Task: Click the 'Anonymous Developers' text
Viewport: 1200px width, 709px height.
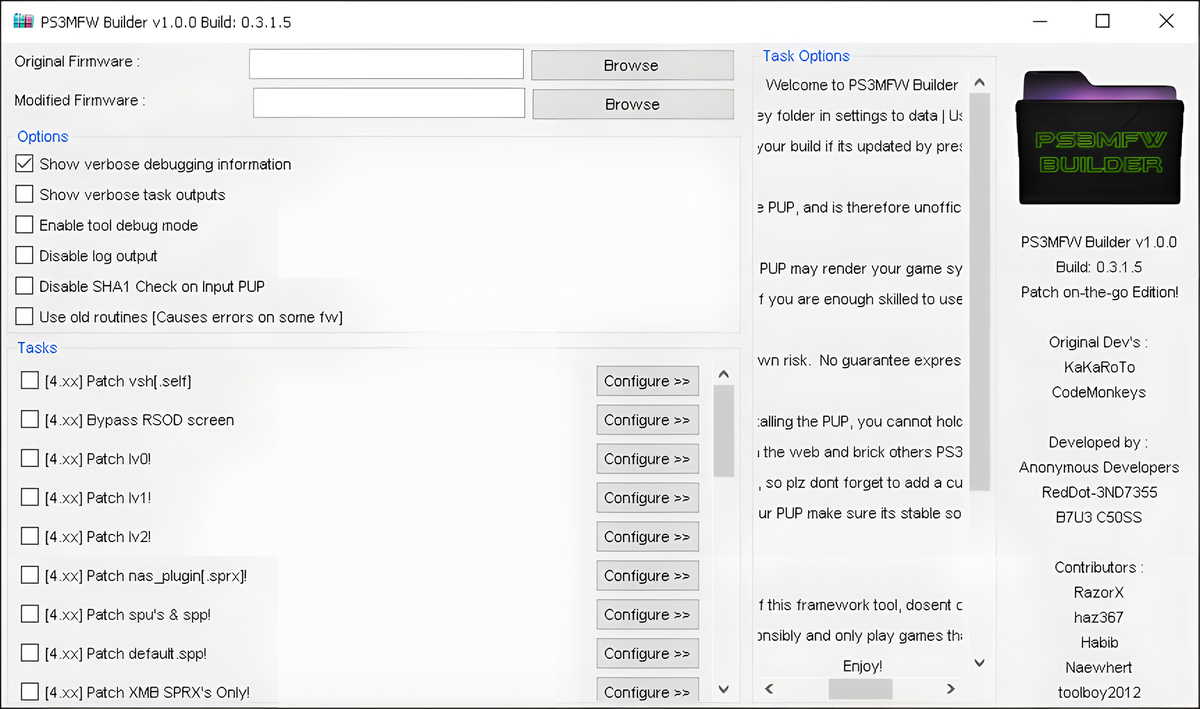Action: [1099, 467]
